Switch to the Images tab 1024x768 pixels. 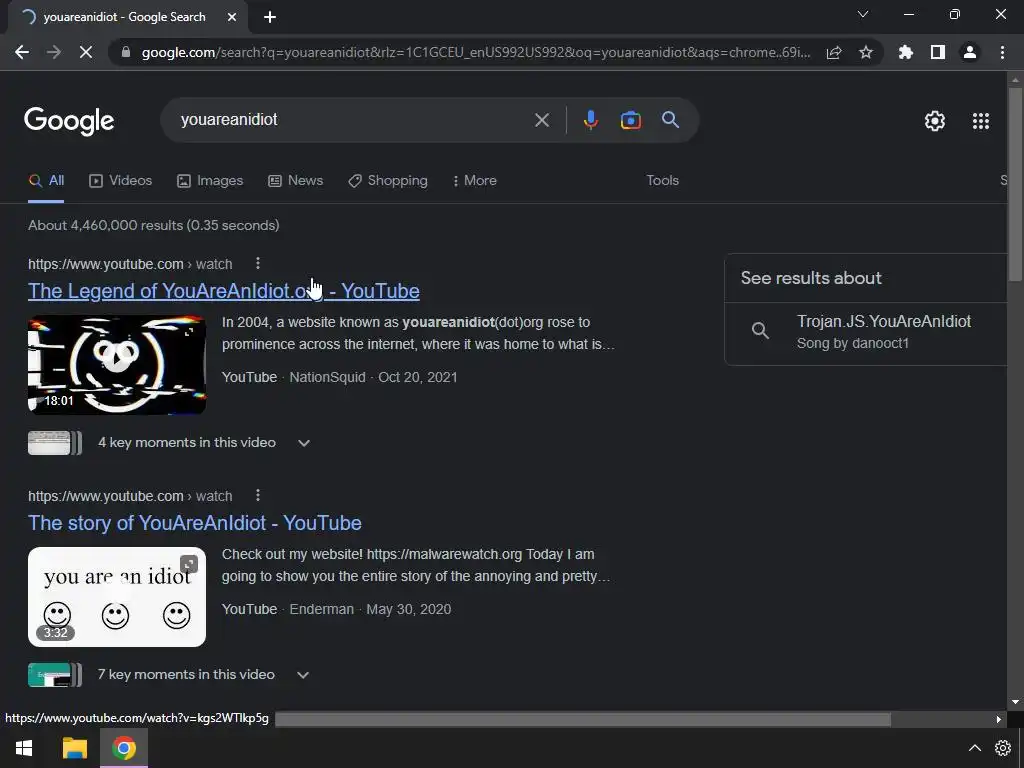coord(210,181)
